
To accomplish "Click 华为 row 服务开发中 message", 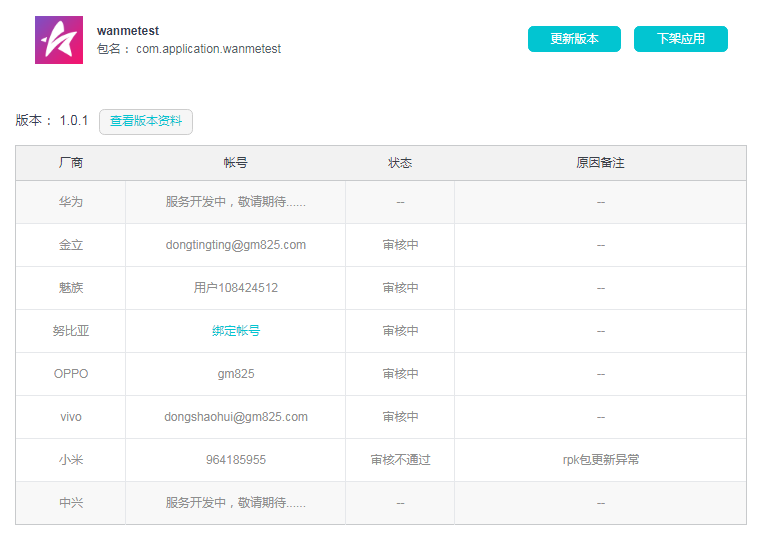I will coord(236,202).
